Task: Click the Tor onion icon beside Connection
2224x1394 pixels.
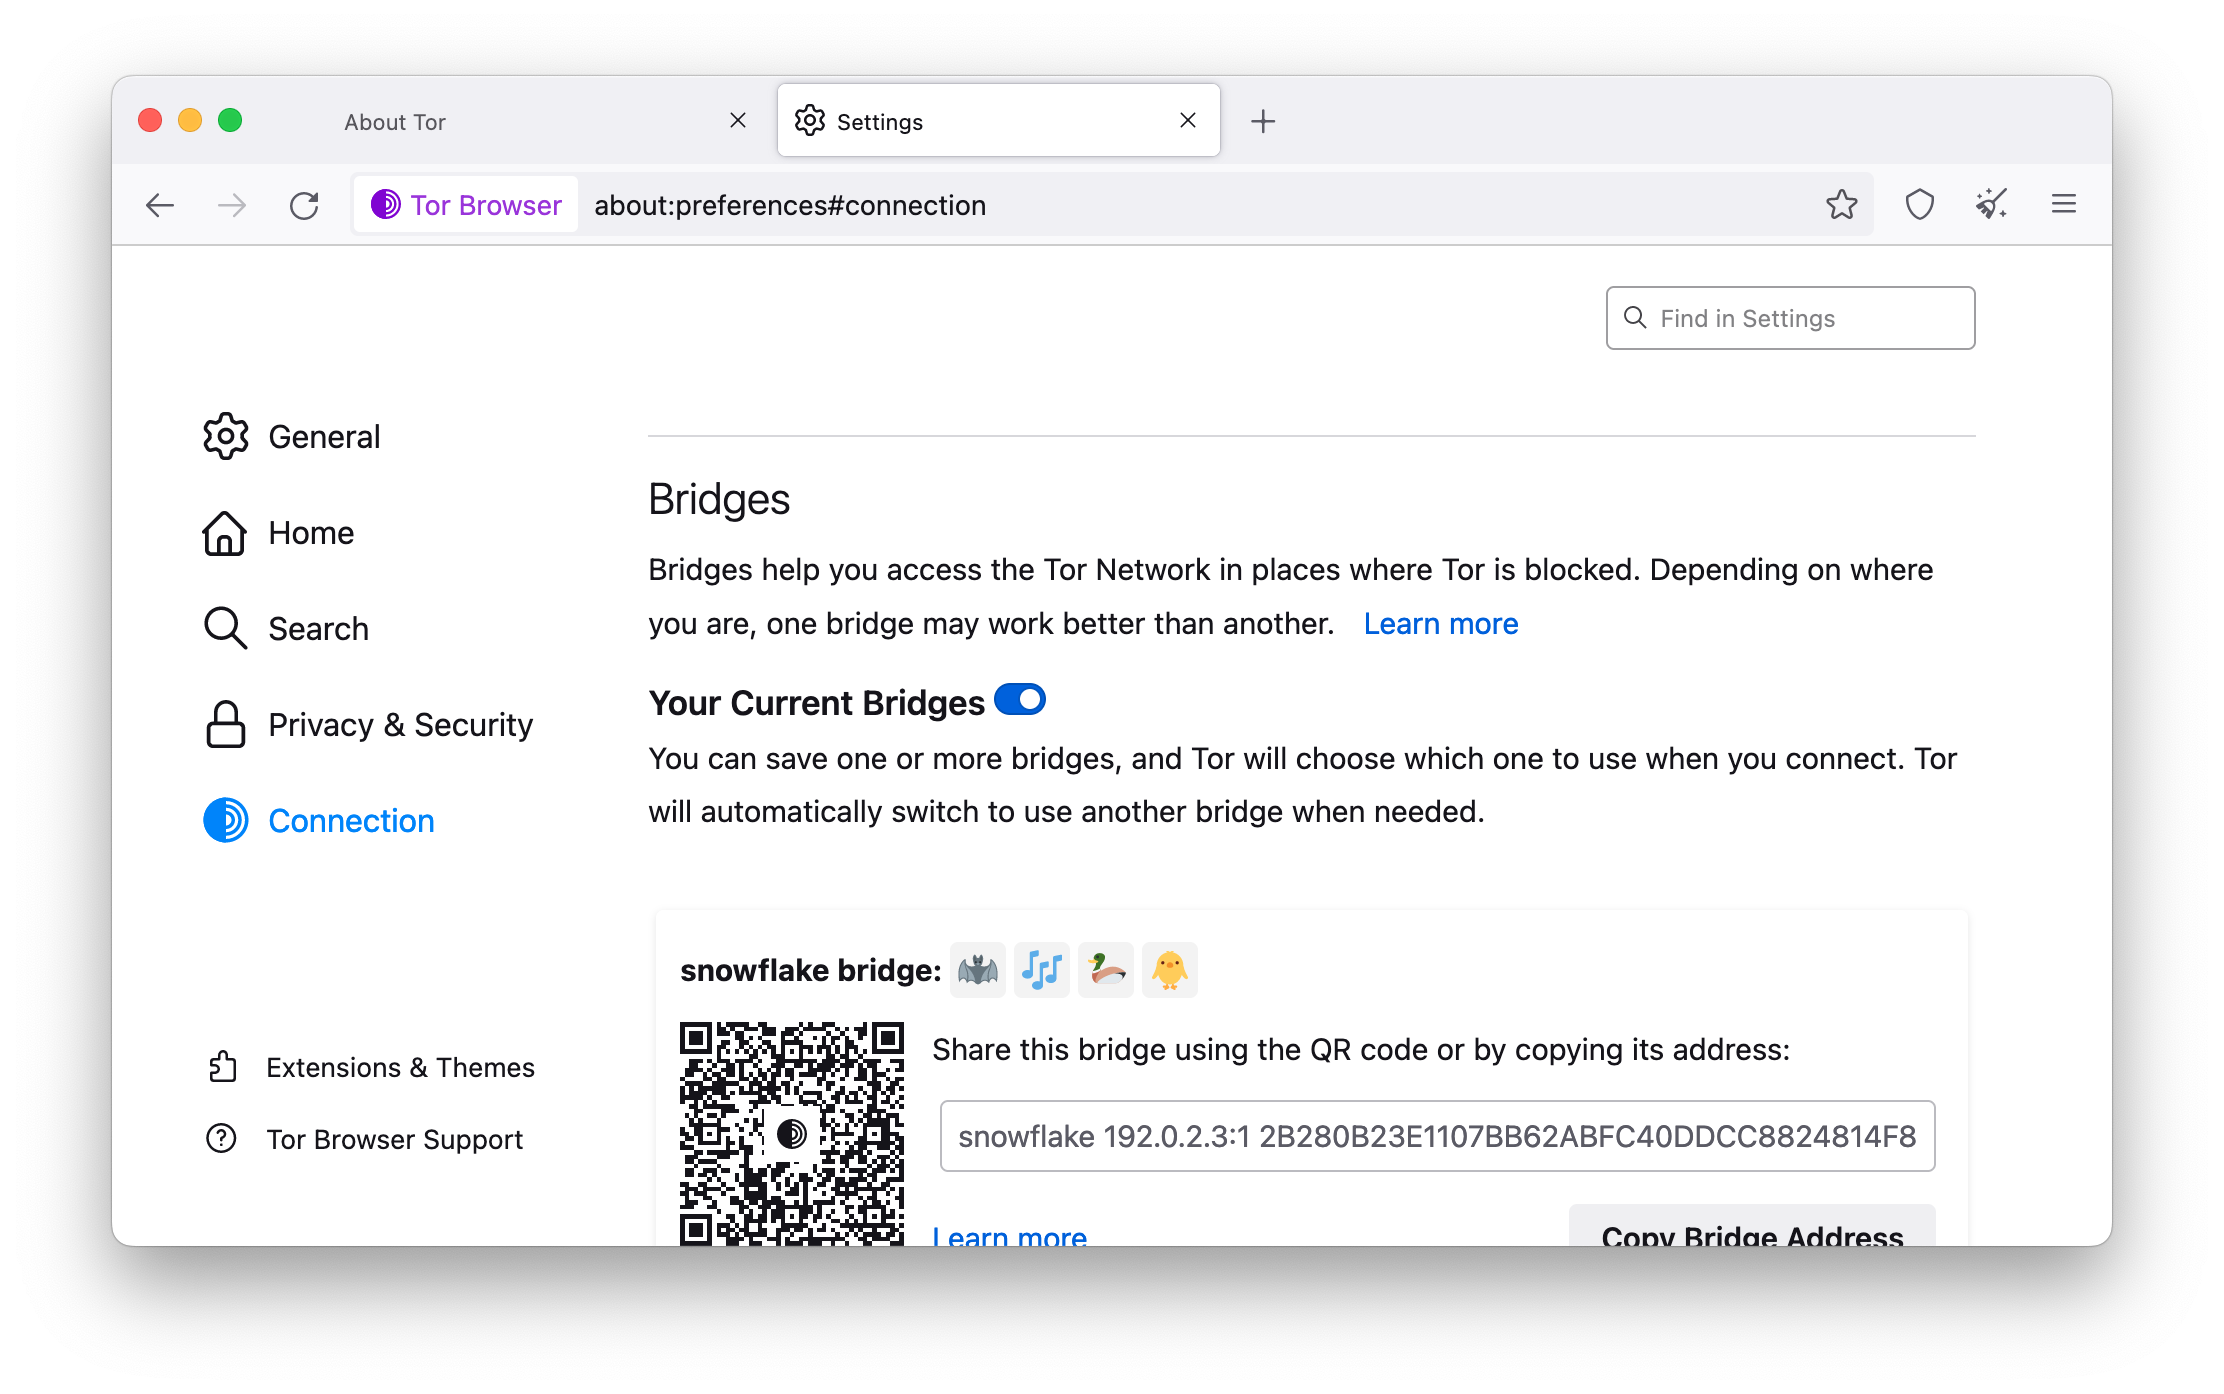Action: pyautogui.click(x=226, y=821)
